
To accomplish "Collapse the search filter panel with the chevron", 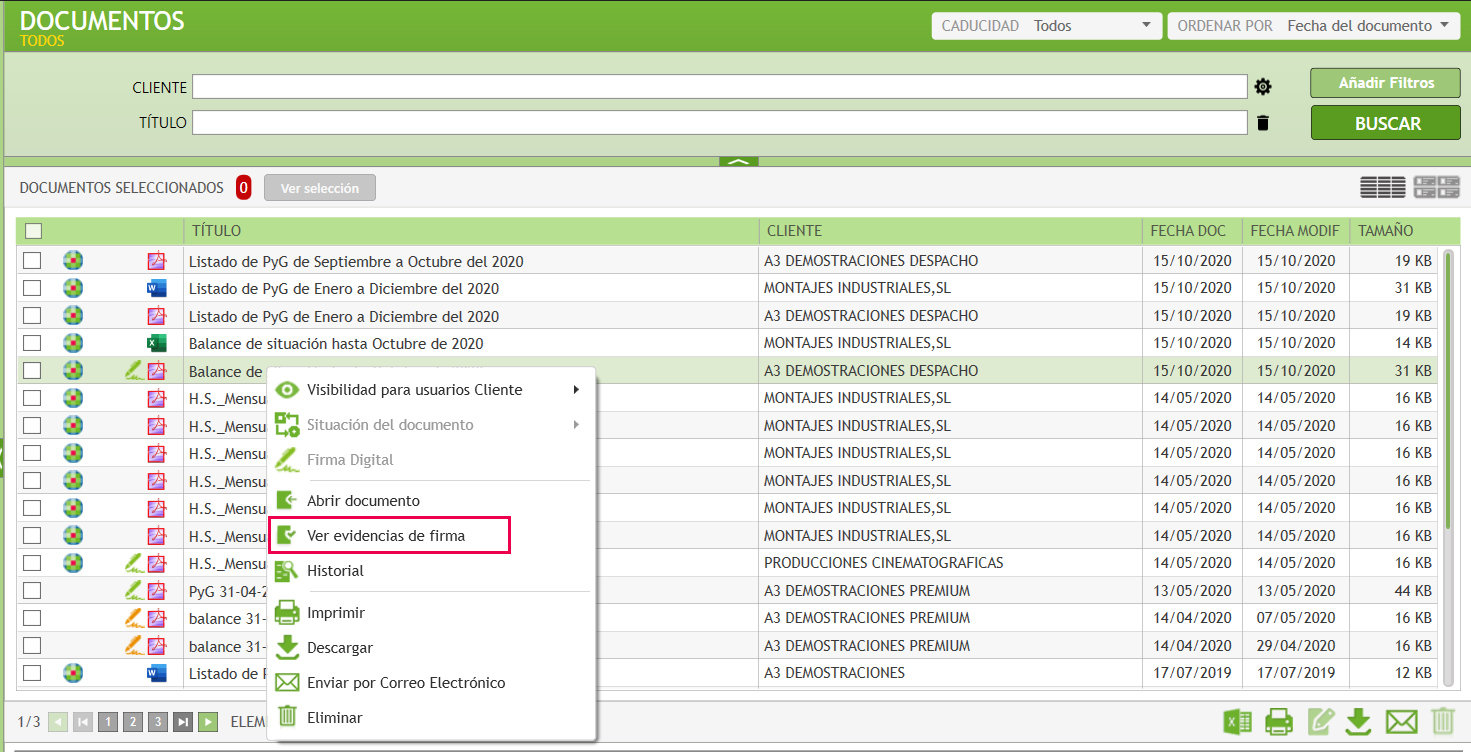I will tap(739, 161).
